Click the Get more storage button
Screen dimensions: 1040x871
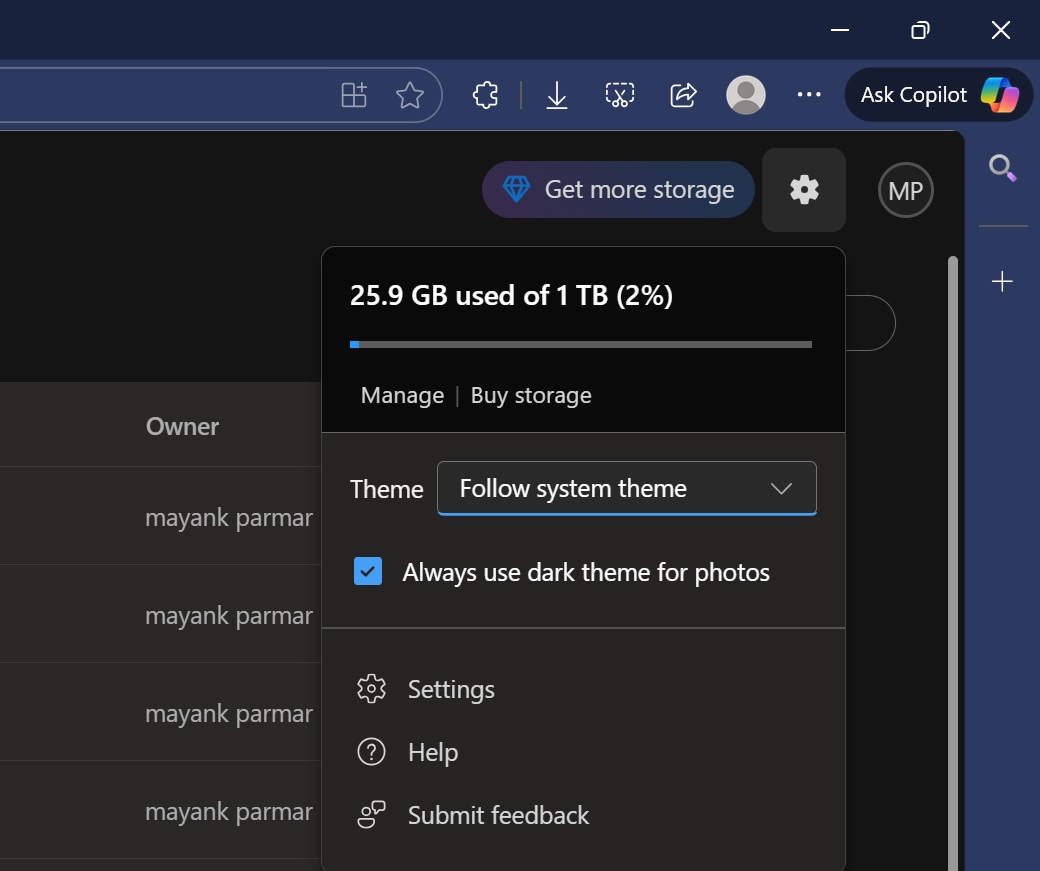[618, 190]
